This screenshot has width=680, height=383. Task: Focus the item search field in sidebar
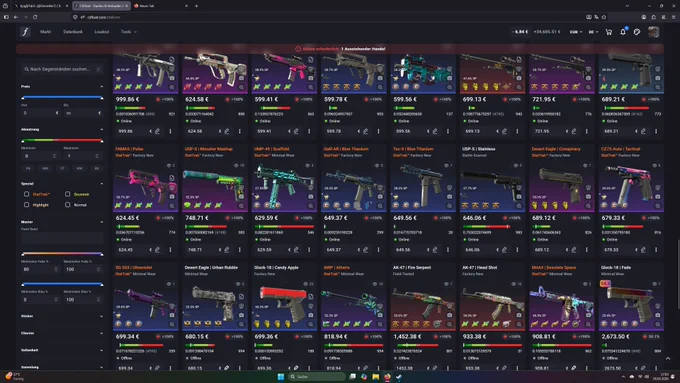point(62,69)
